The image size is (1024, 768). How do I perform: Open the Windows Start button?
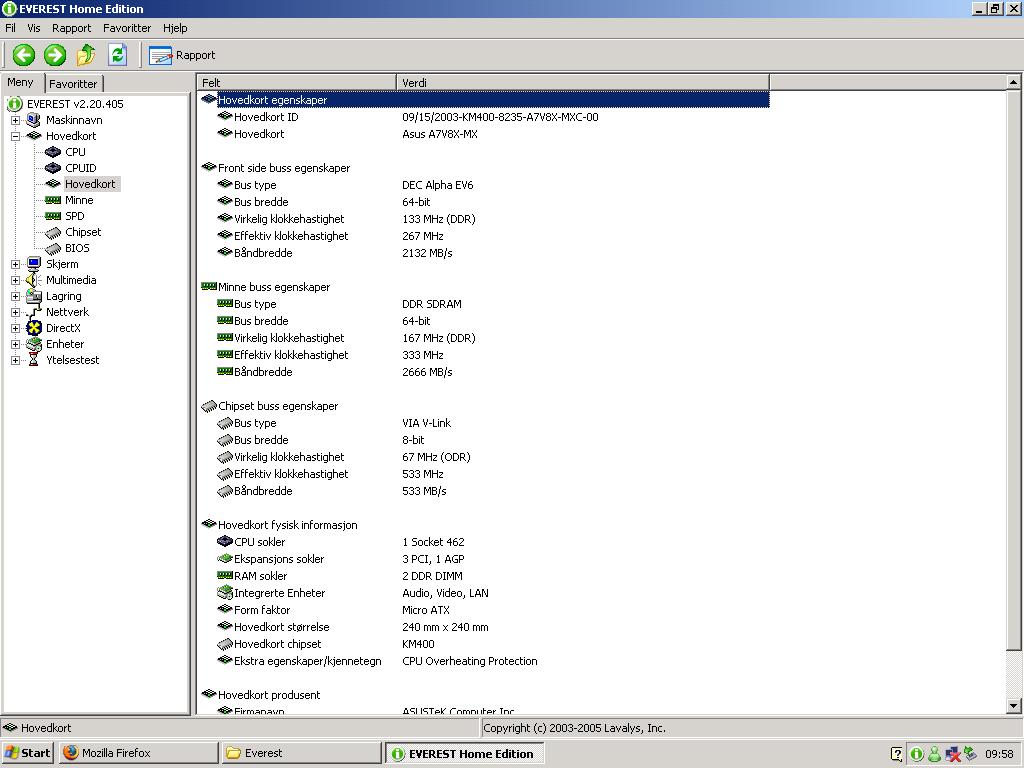click(27, 753)
